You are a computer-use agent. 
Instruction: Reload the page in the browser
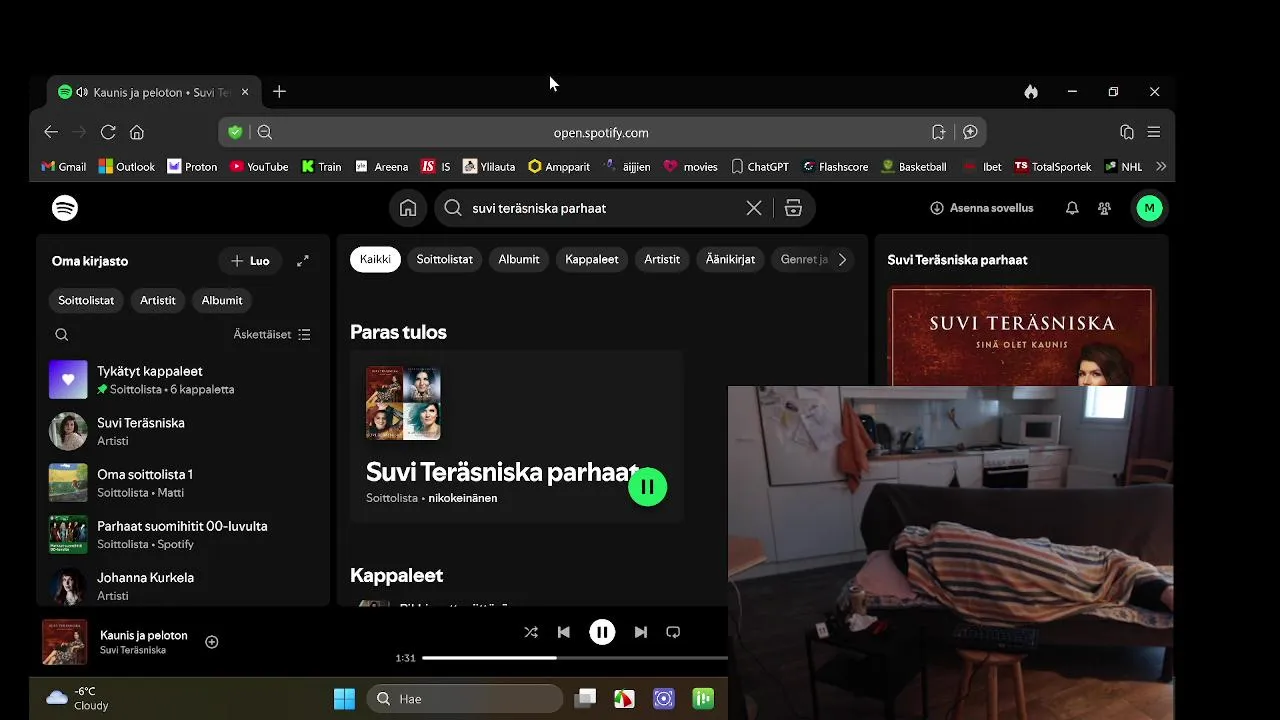(x=108, y=132)
